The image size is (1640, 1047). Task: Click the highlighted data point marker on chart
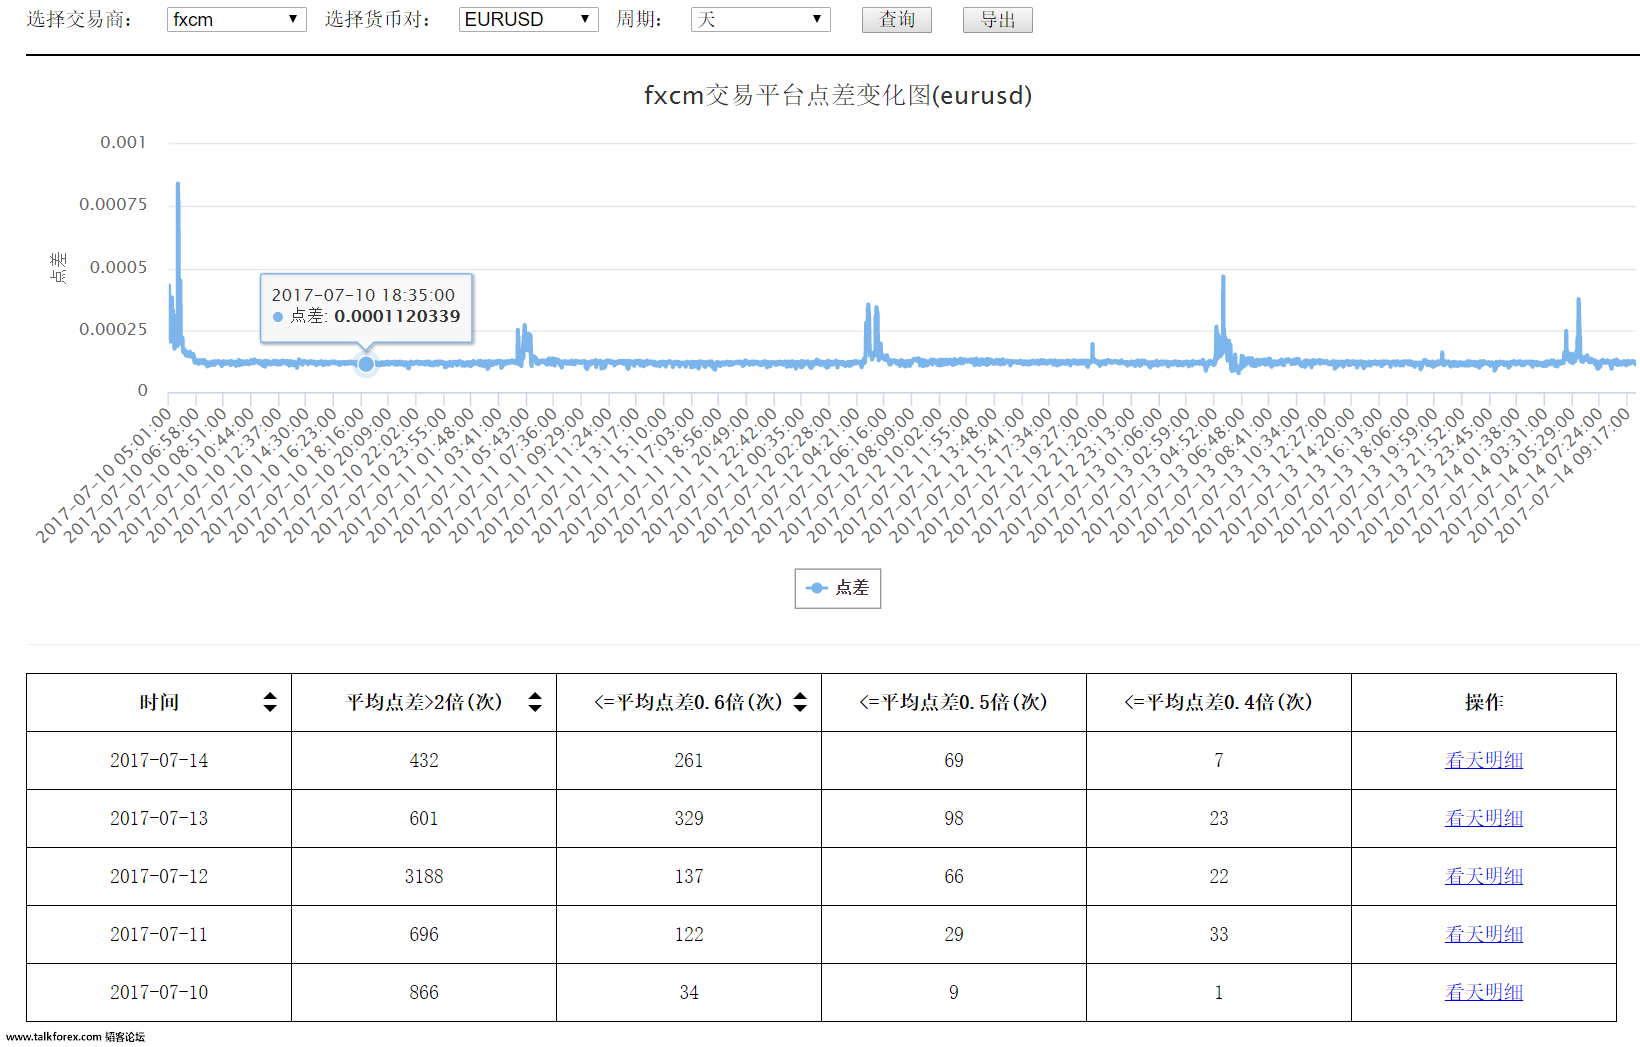(366, 364)
